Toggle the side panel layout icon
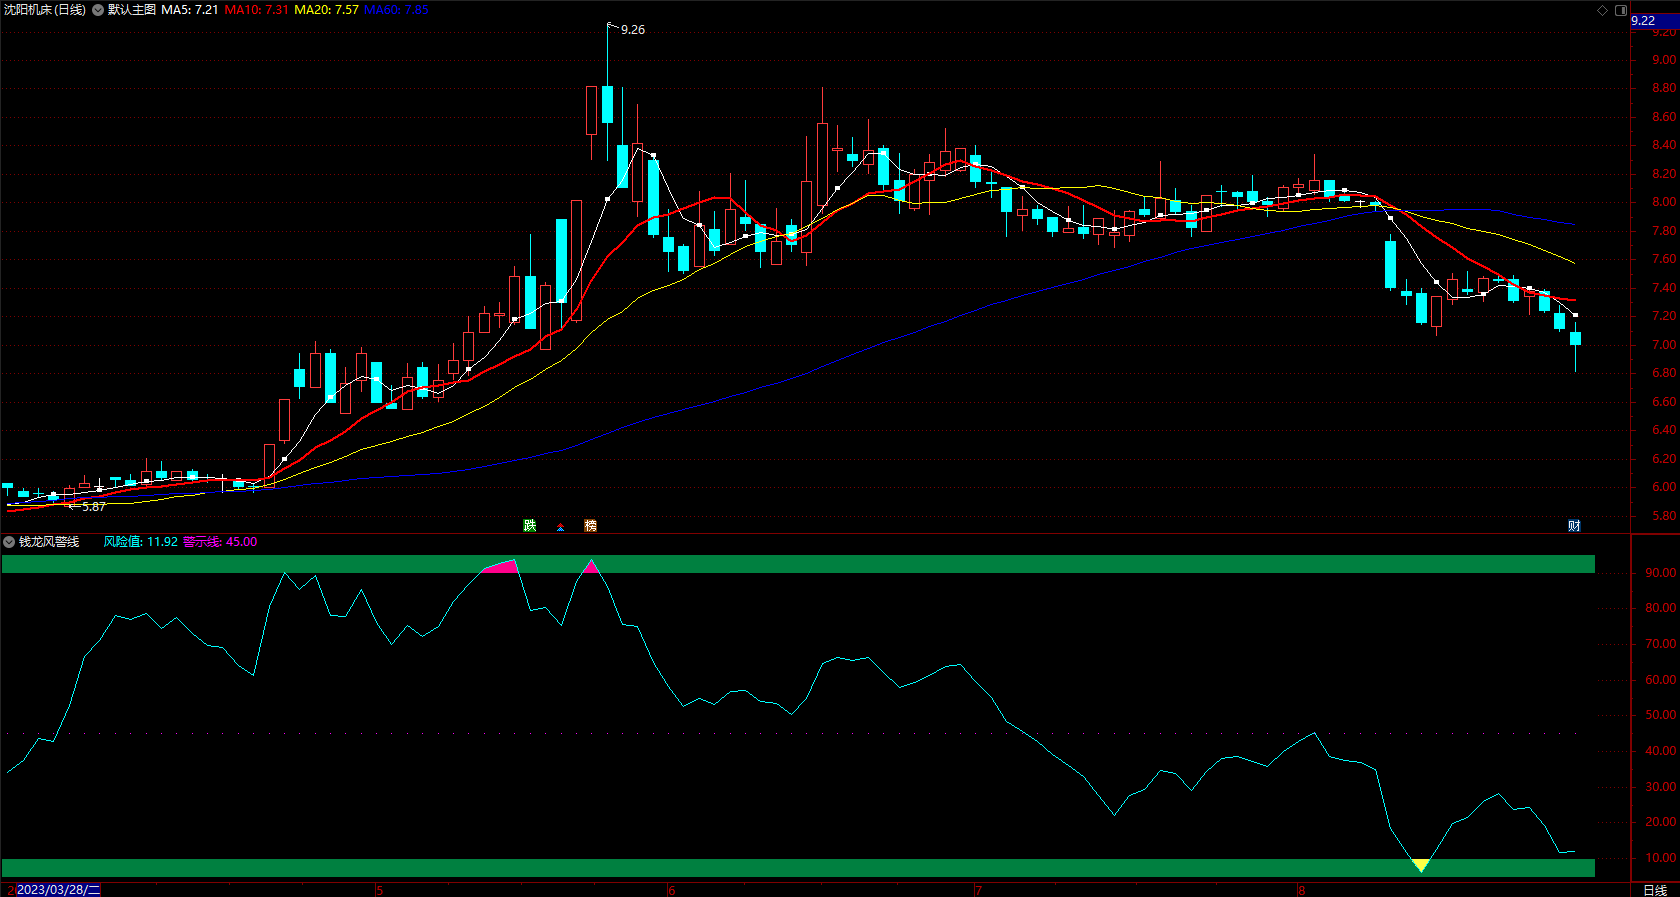The height and width of the screenshot is (897, 1680). 1621,10
